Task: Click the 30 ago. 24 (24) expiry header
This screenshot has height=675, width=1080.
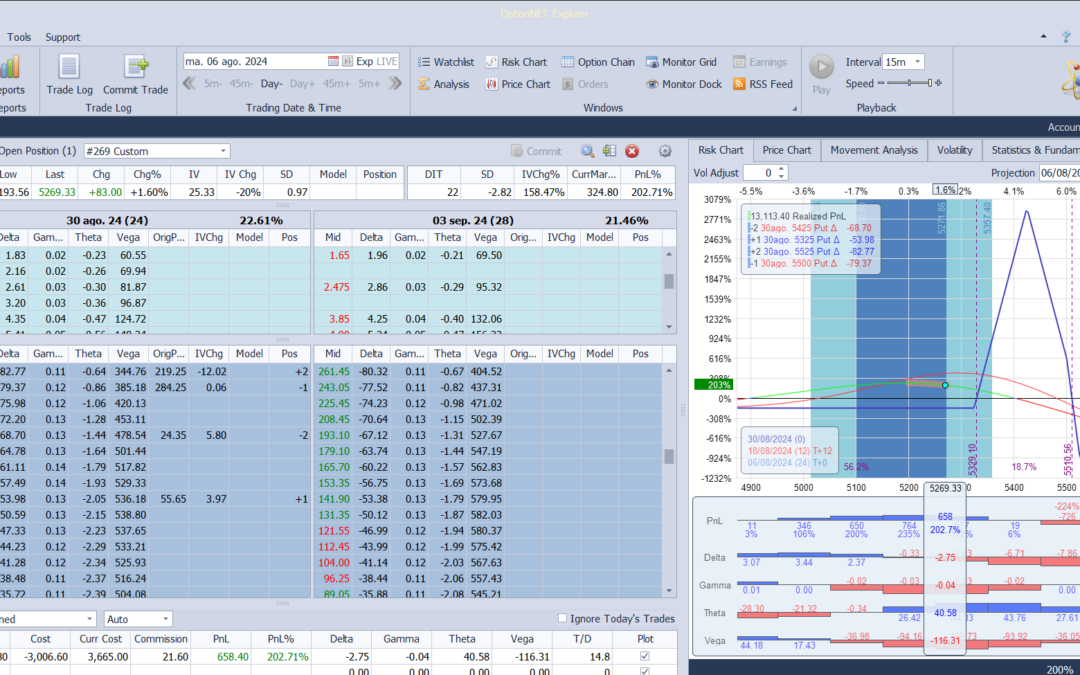Action: [x=107, y=220]
